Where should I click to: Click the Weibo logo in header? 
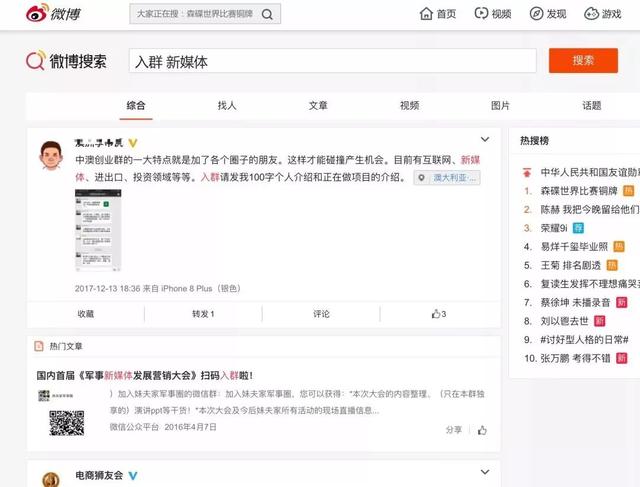(x=53, y=13)
